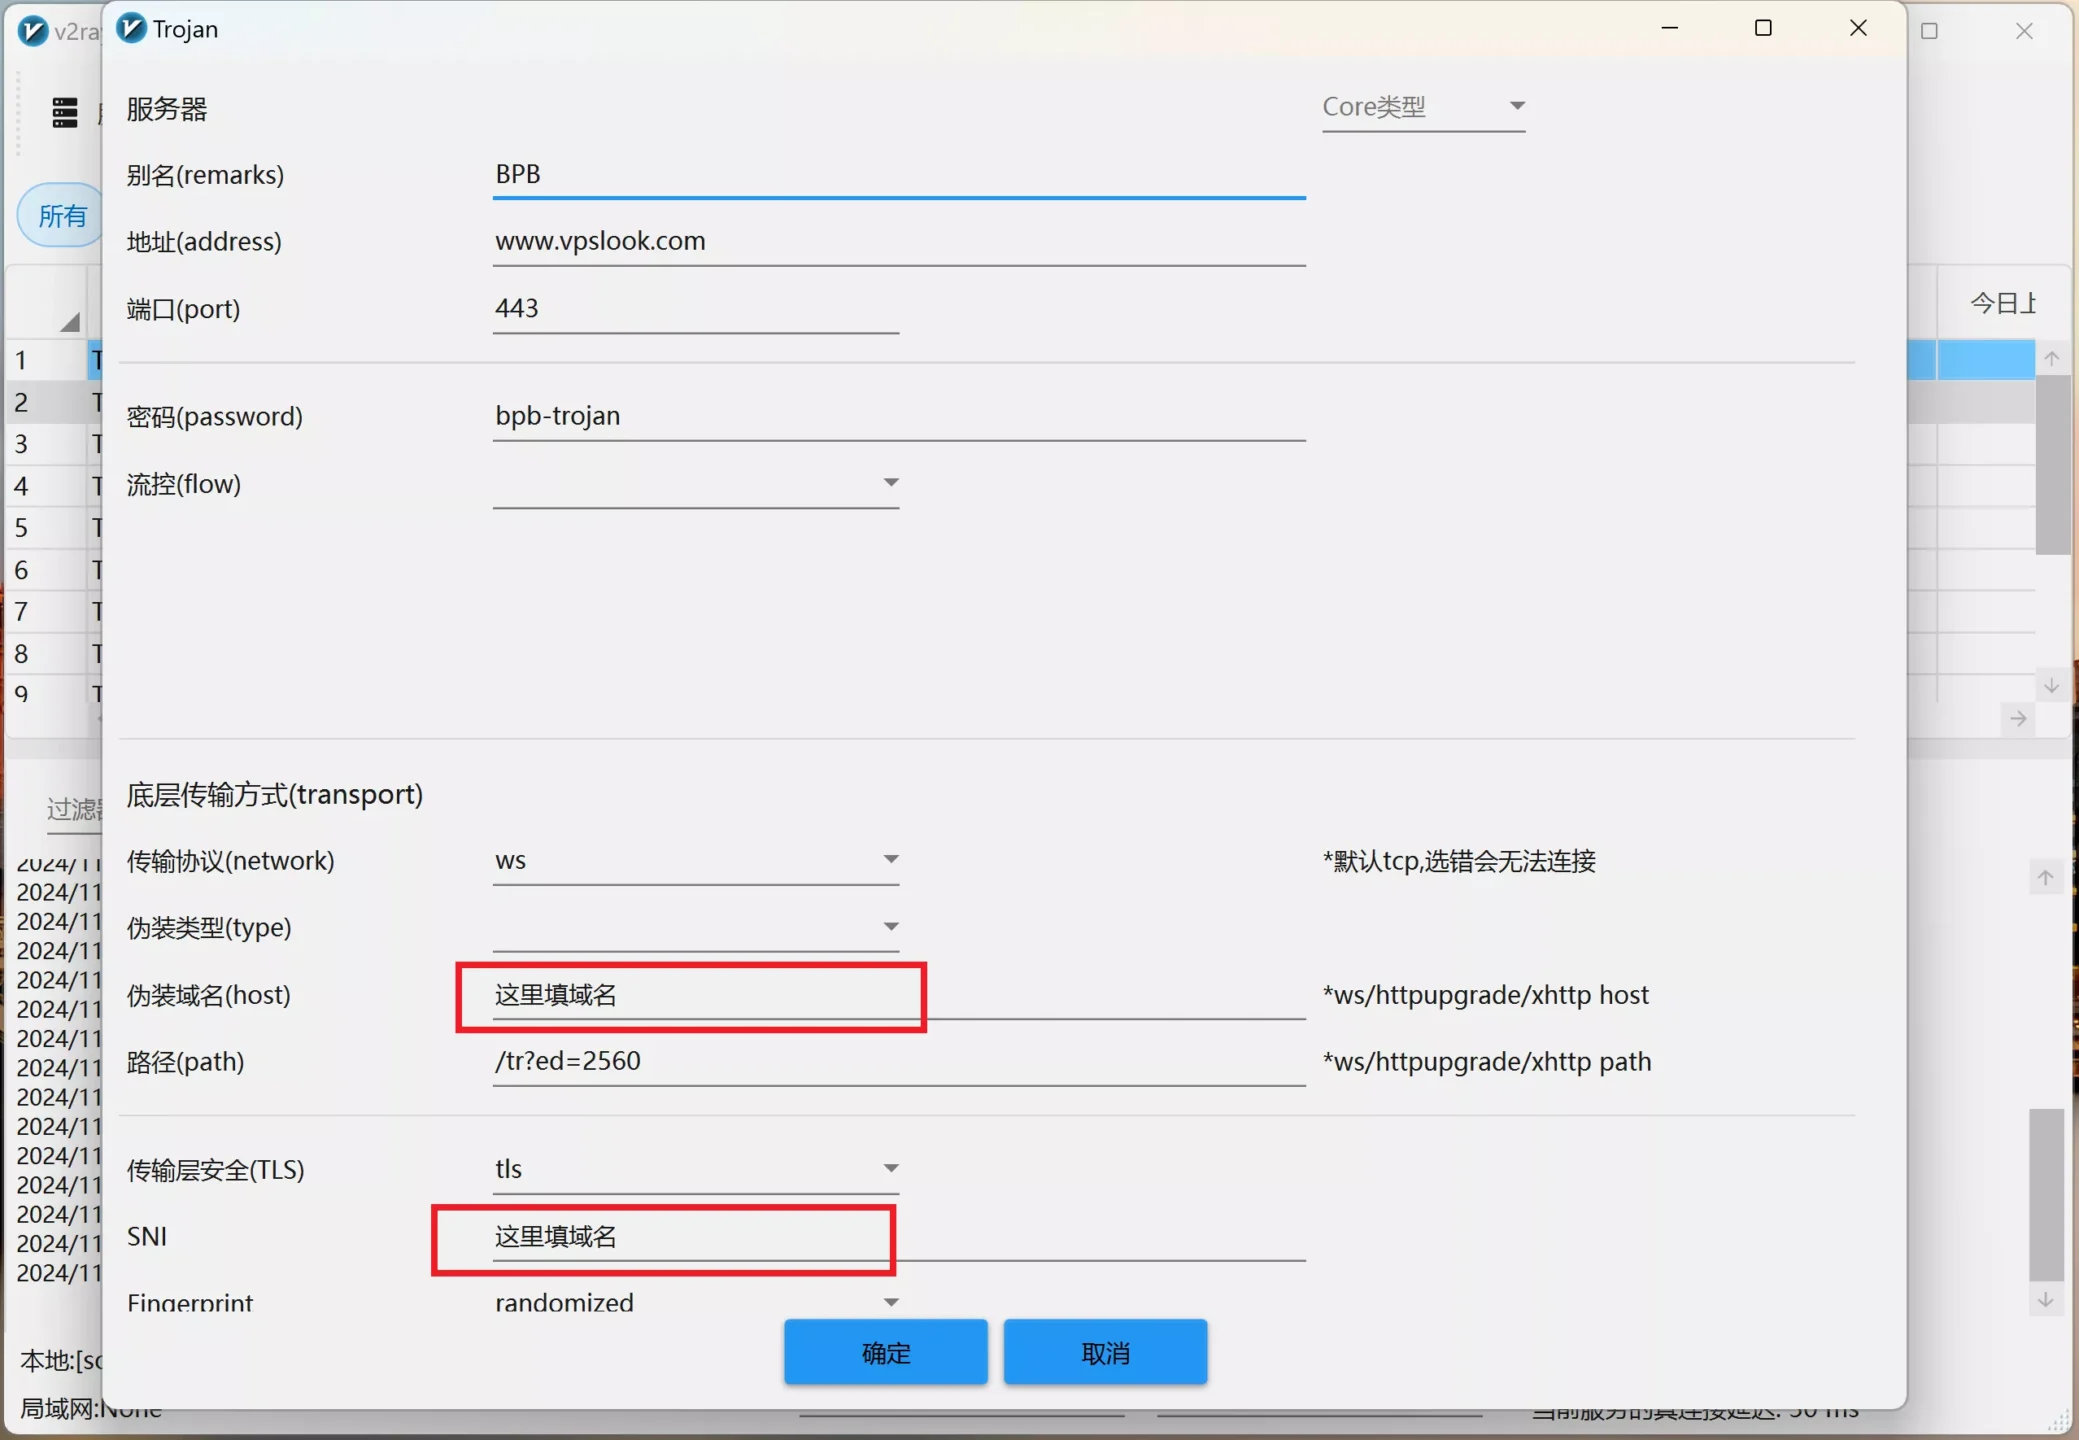The image size is (2079, 1440).
Task: Select the 所有 tab in background
Action: (62, 215)
